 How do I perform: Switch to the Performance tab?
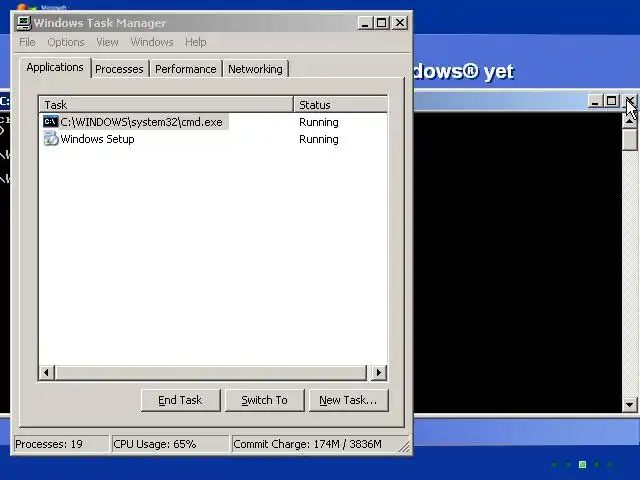pyautogui.click(x=186, y=69)
